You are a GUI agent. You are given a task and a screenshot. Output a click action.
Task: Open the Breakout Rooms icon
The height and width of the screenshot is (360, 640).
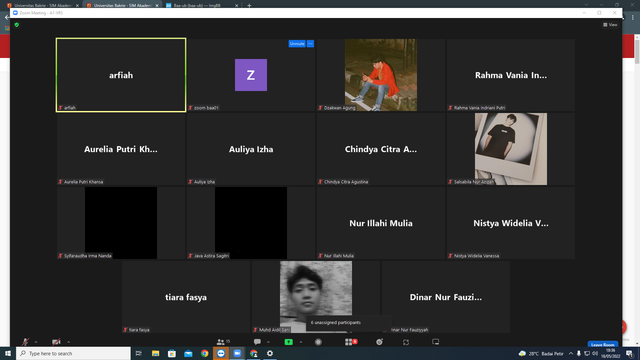click(349, 342)
